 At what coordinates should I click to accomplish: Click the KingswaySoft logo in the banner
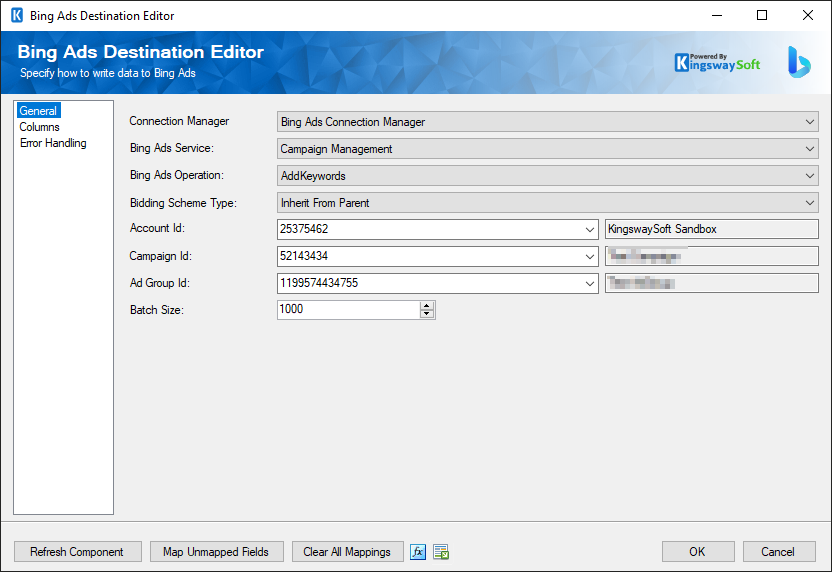[x=717, y=63]
